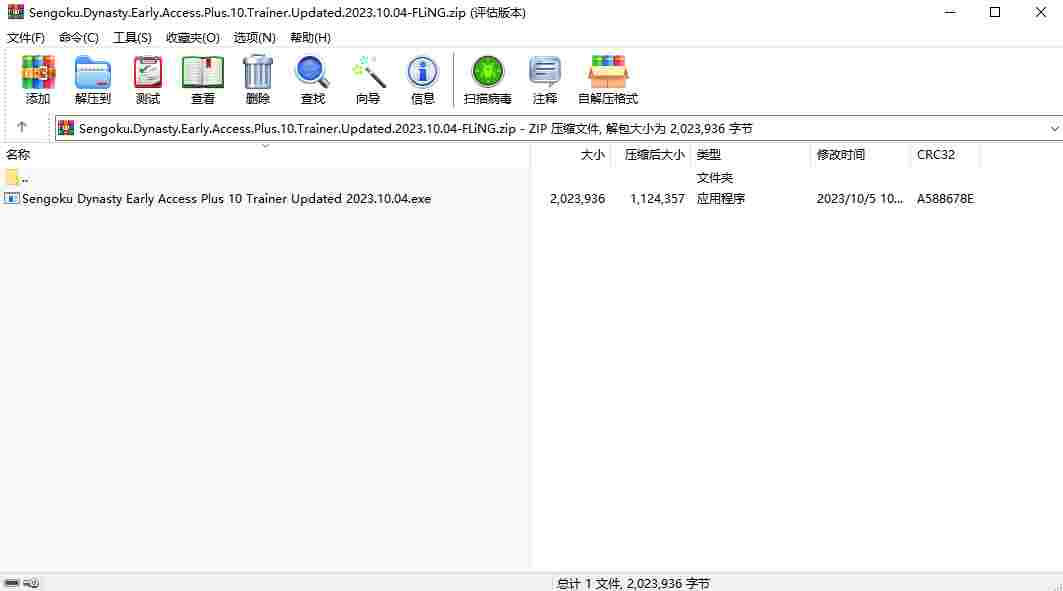1063x591 pixels.
Task: Open the Comment (注释) tool
Action: point(545,79)
